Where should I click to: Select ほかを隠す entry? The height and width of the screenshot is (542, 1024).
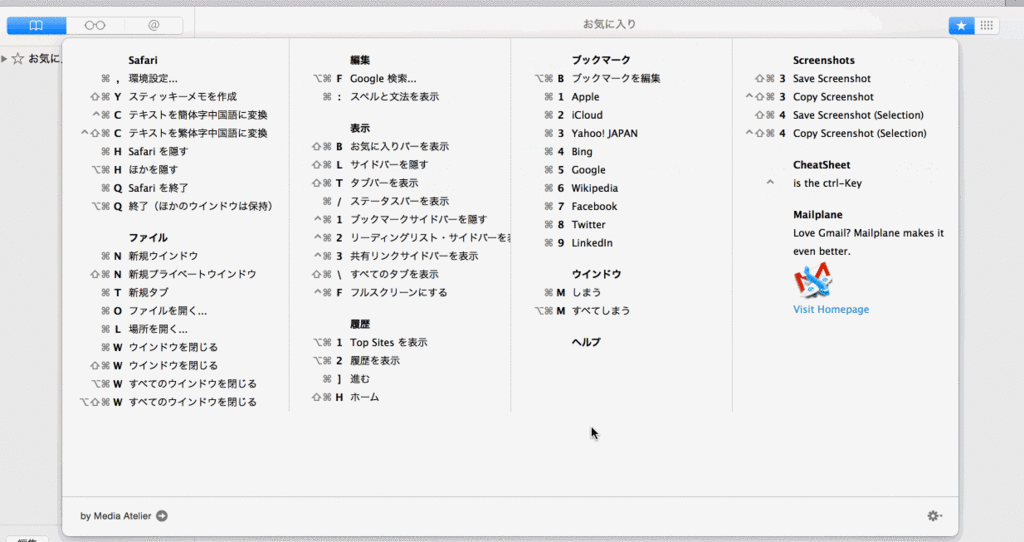click(153, 170)
